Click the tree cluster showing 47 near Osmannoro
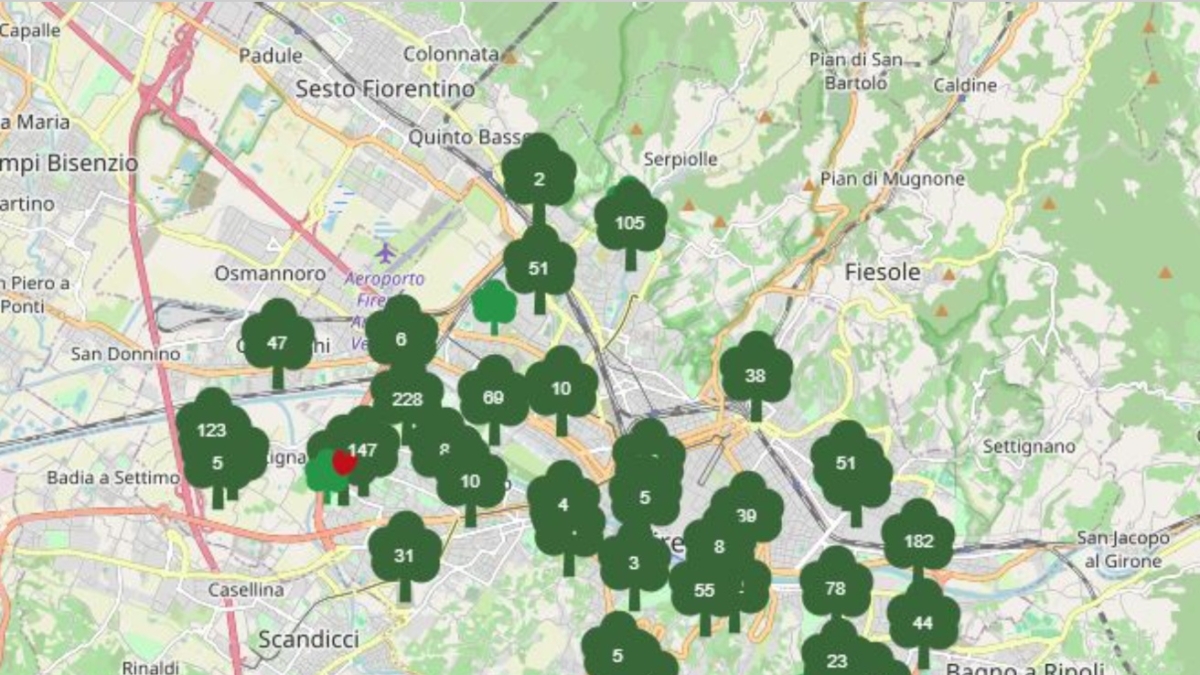The width and height of the screenshot is (1200, 675). tap(277, 343)
